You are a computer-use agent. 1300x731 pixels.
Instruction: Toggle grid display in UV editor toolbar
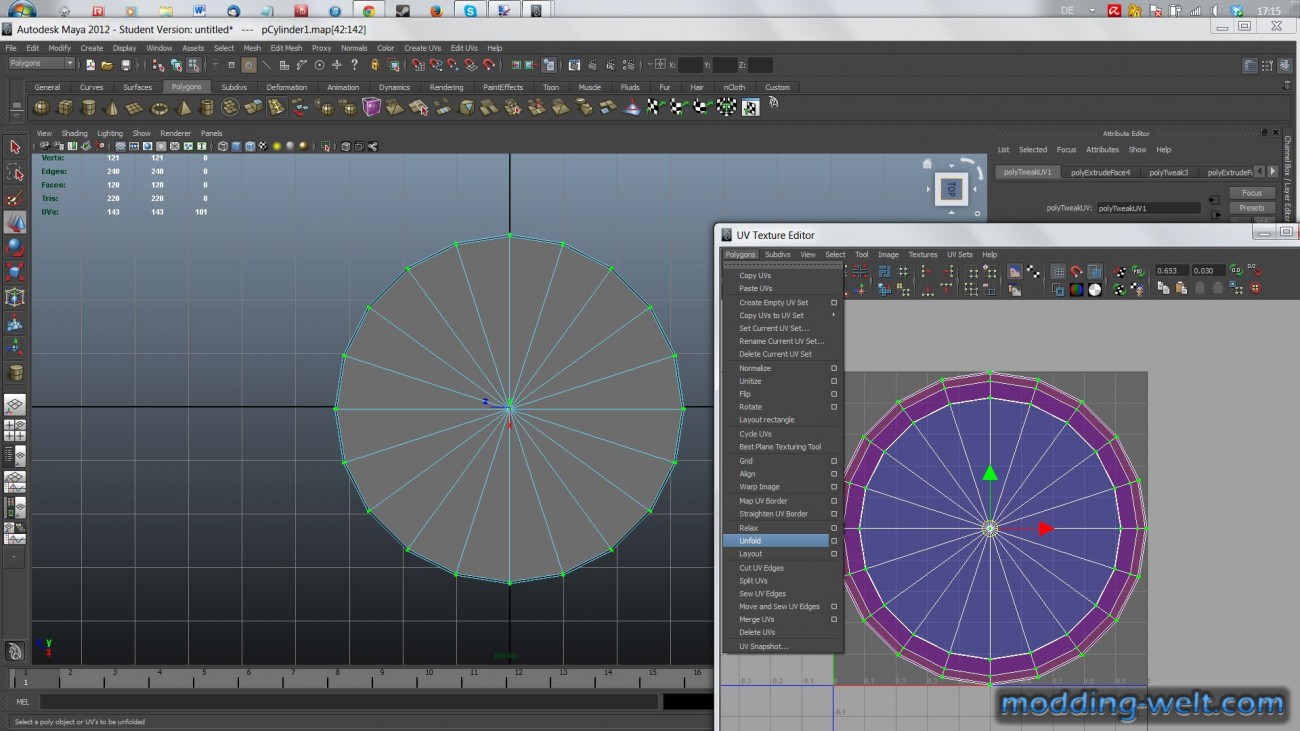click(1058, 271)
